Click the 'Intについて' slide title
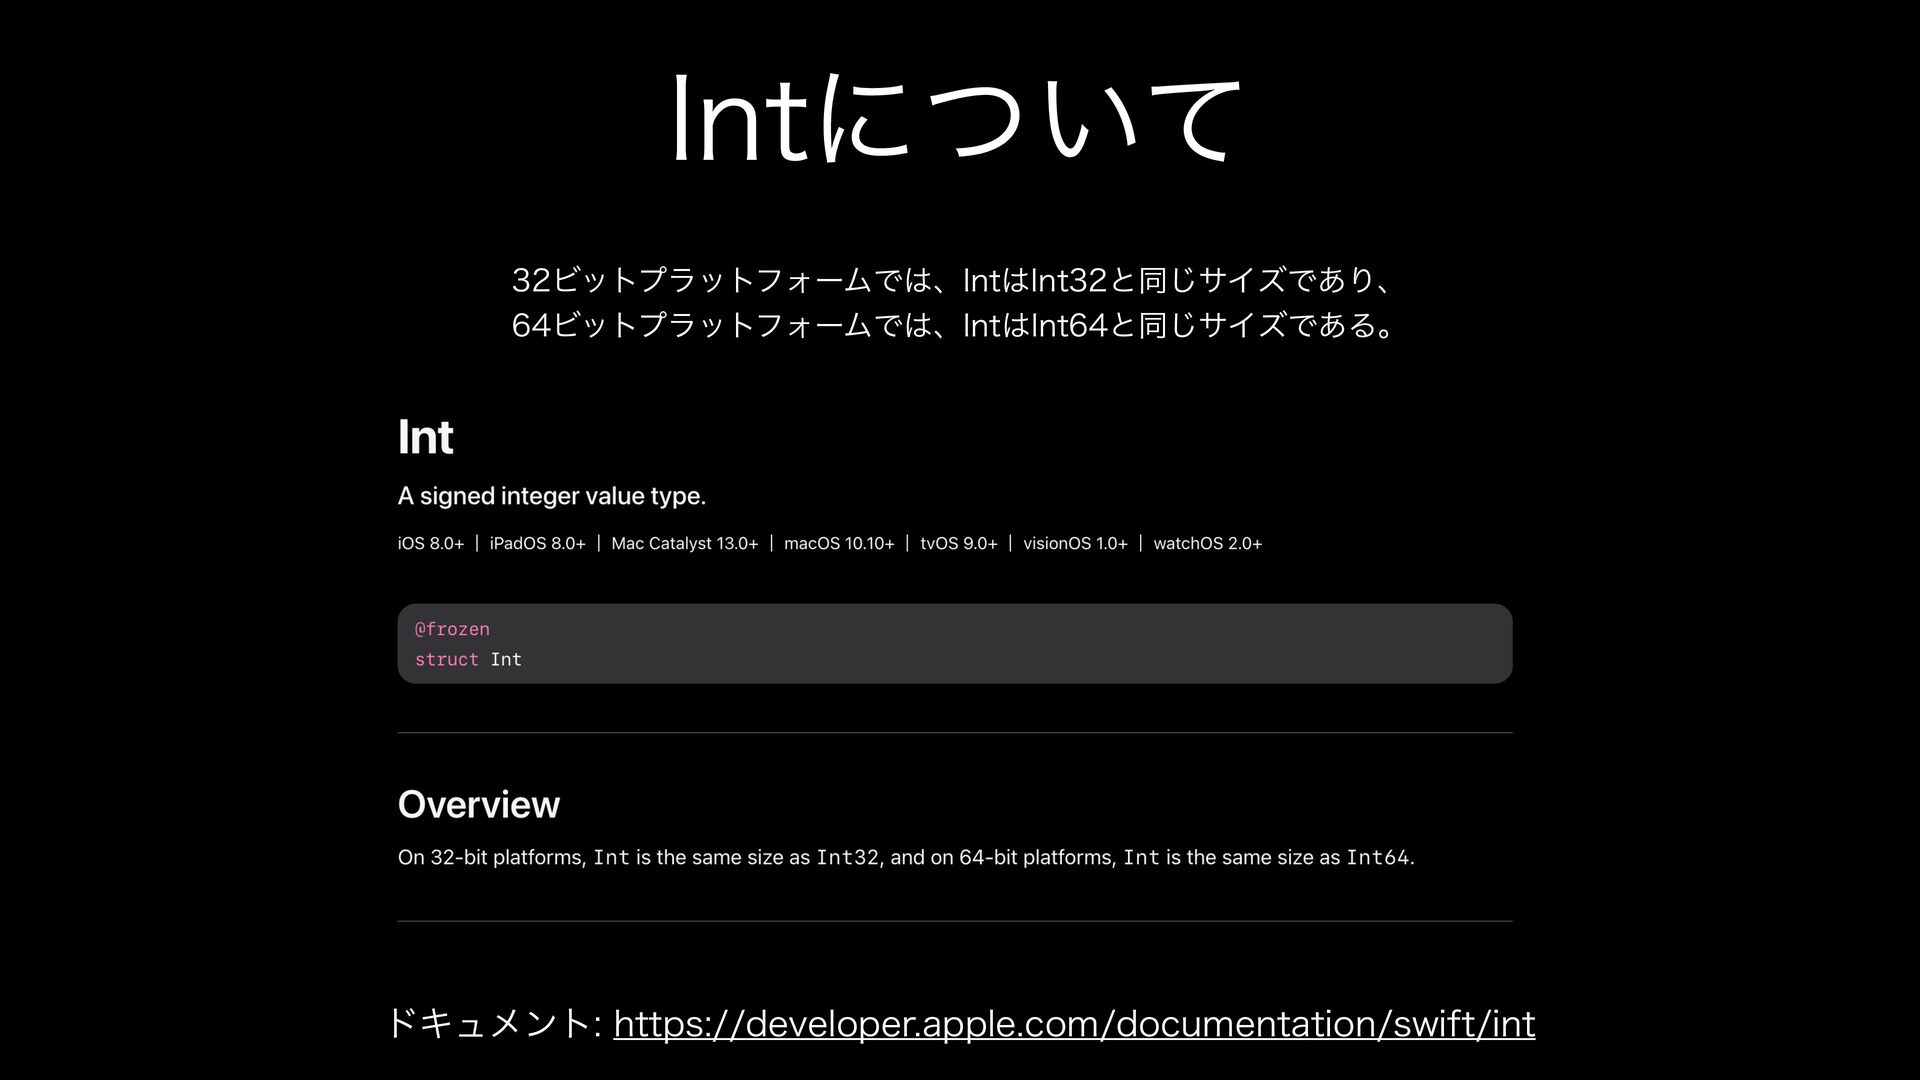 click(958, 120)
